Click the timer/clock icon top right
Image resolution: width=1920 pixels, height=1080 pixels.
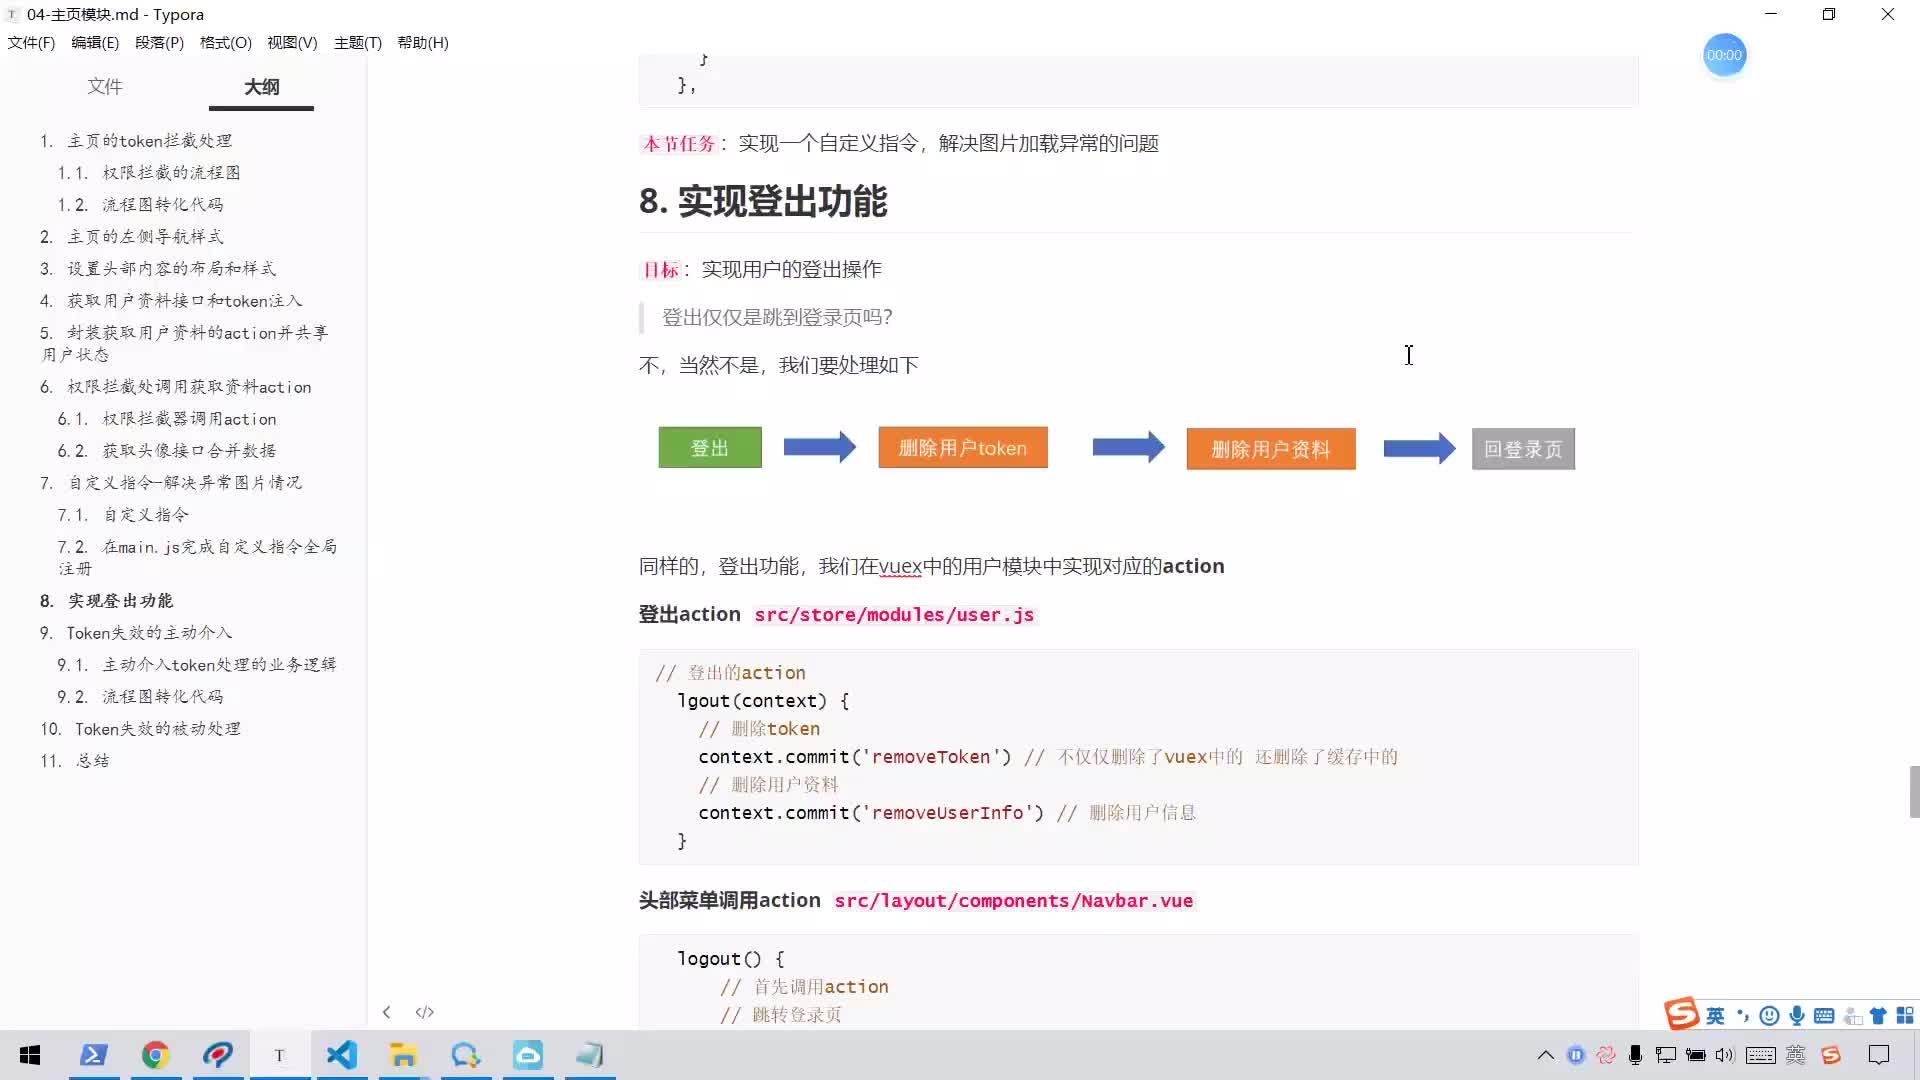[1724, 54]
